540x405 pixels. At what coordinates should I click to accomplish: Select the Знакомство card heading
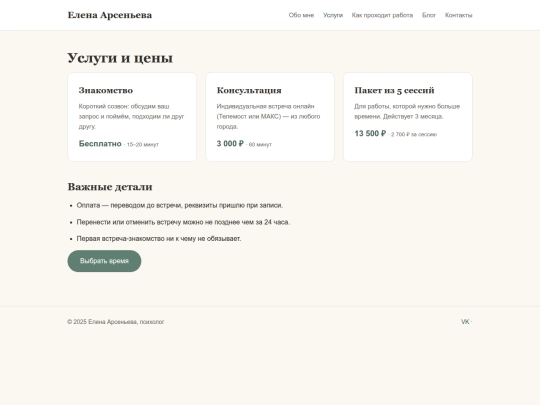coord(106,90)
